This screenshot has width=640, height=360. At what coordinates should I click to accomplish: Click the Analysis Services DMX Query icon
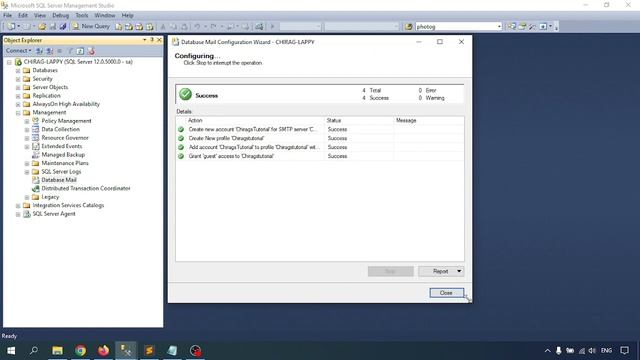[x=139, y=27]
